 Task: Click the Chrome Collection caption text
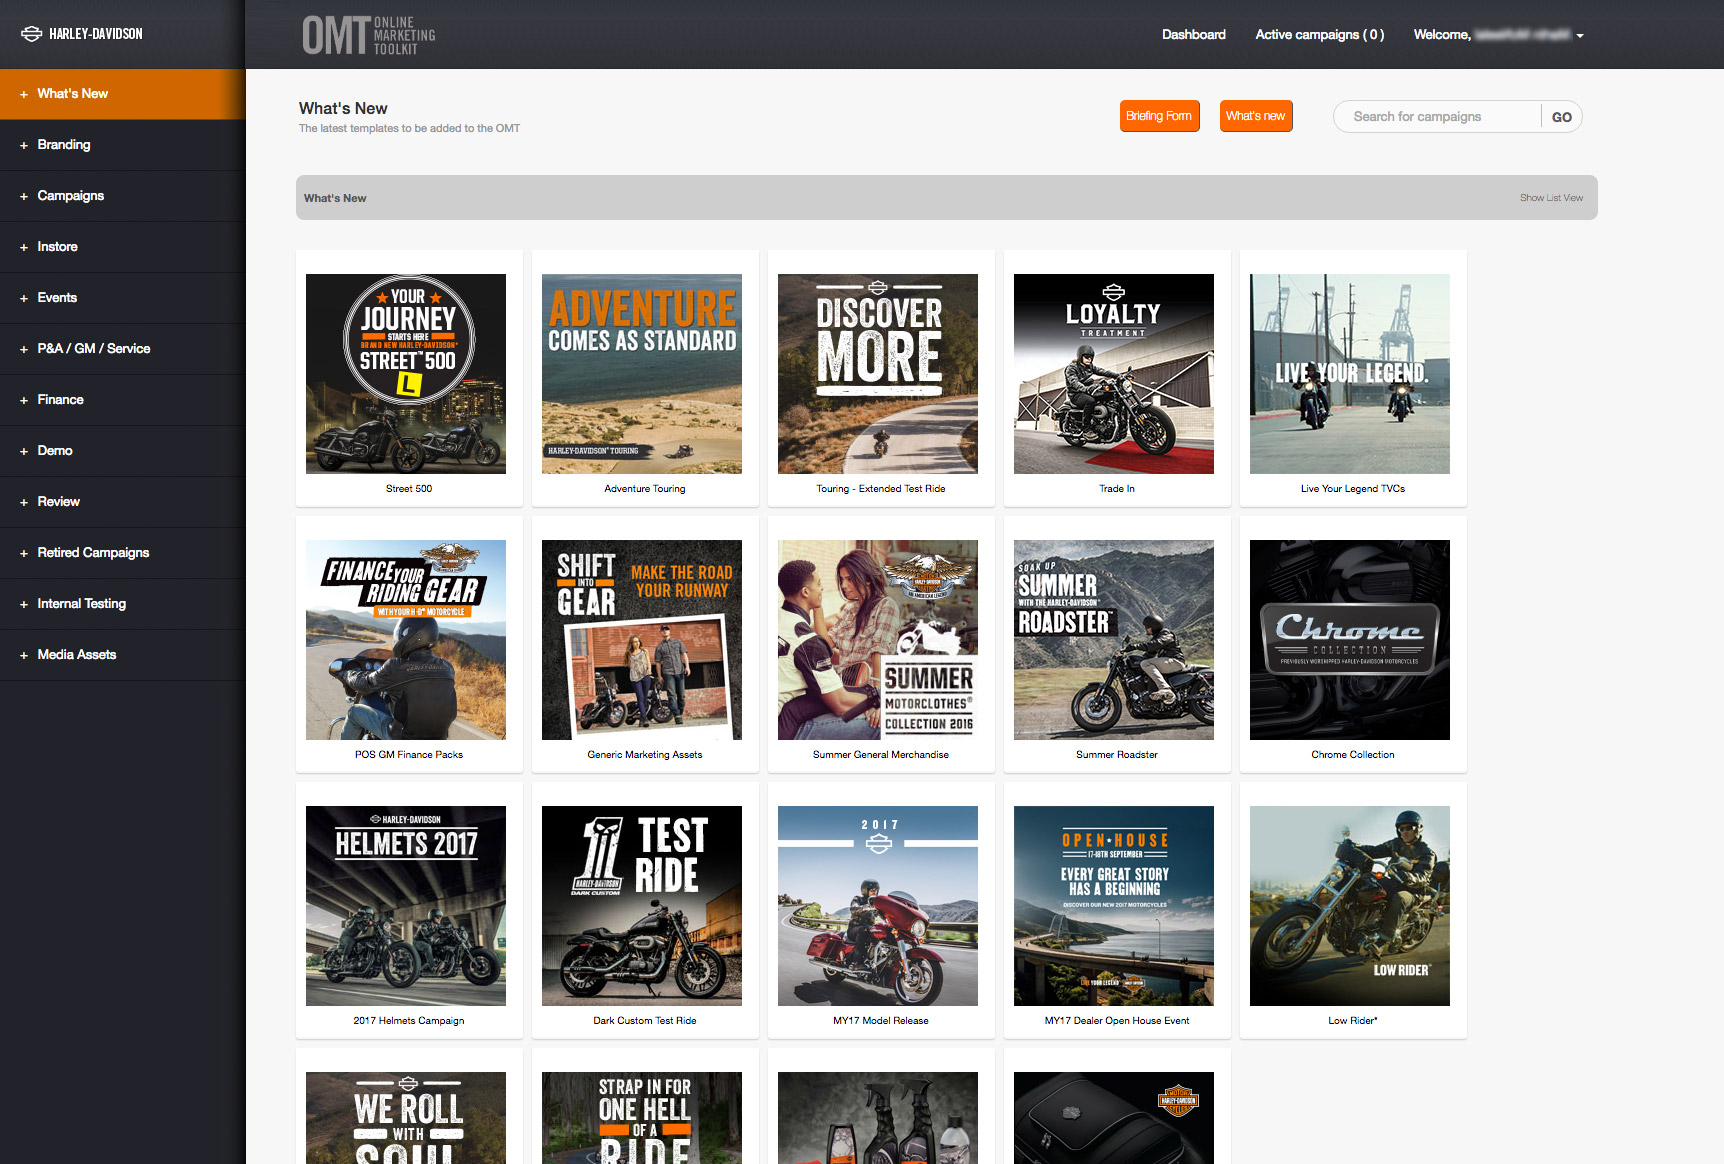[x=1353, y=755]
